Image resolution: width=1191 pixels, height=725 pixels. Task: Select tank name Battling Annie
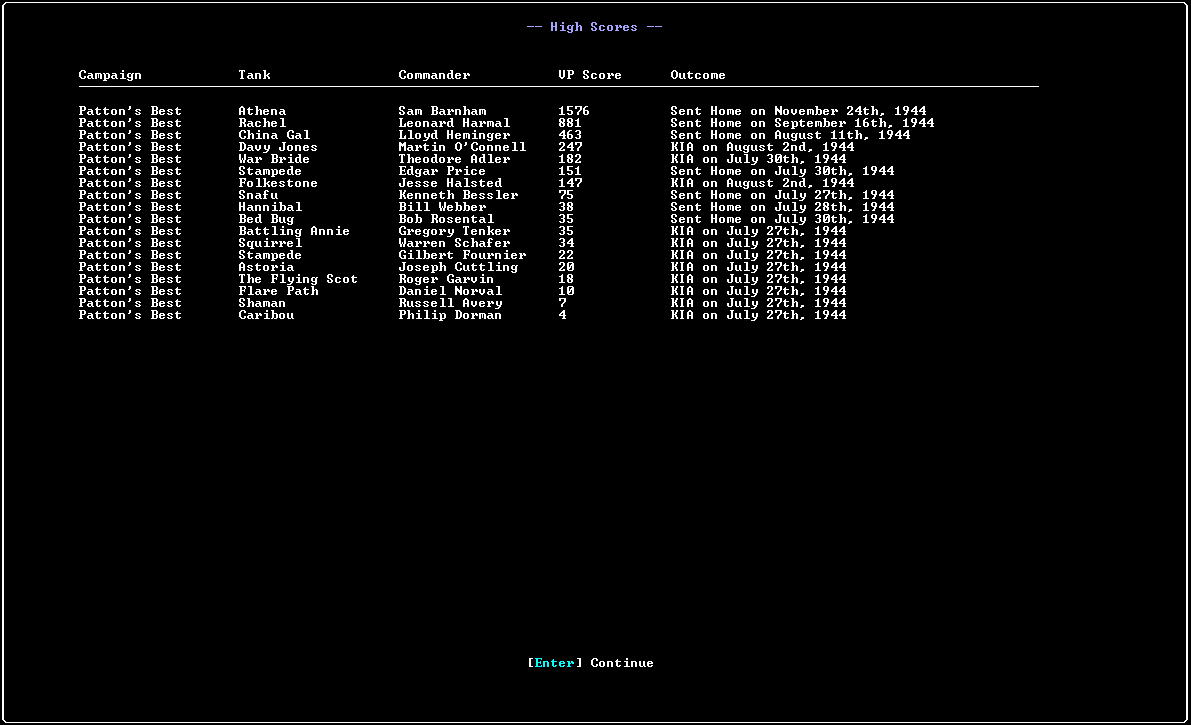(294, 231)
